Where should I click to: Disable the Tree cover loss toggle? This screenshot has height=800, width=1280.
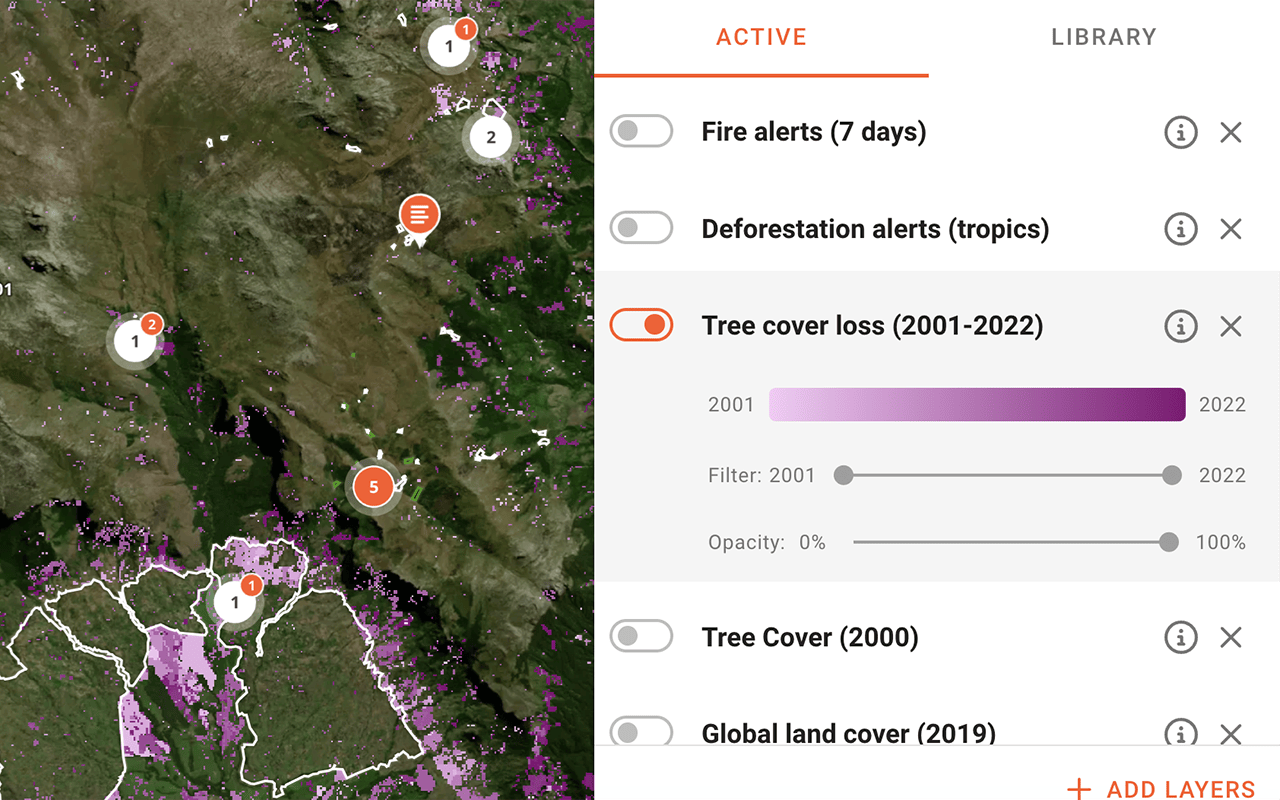tap(641, 325)
